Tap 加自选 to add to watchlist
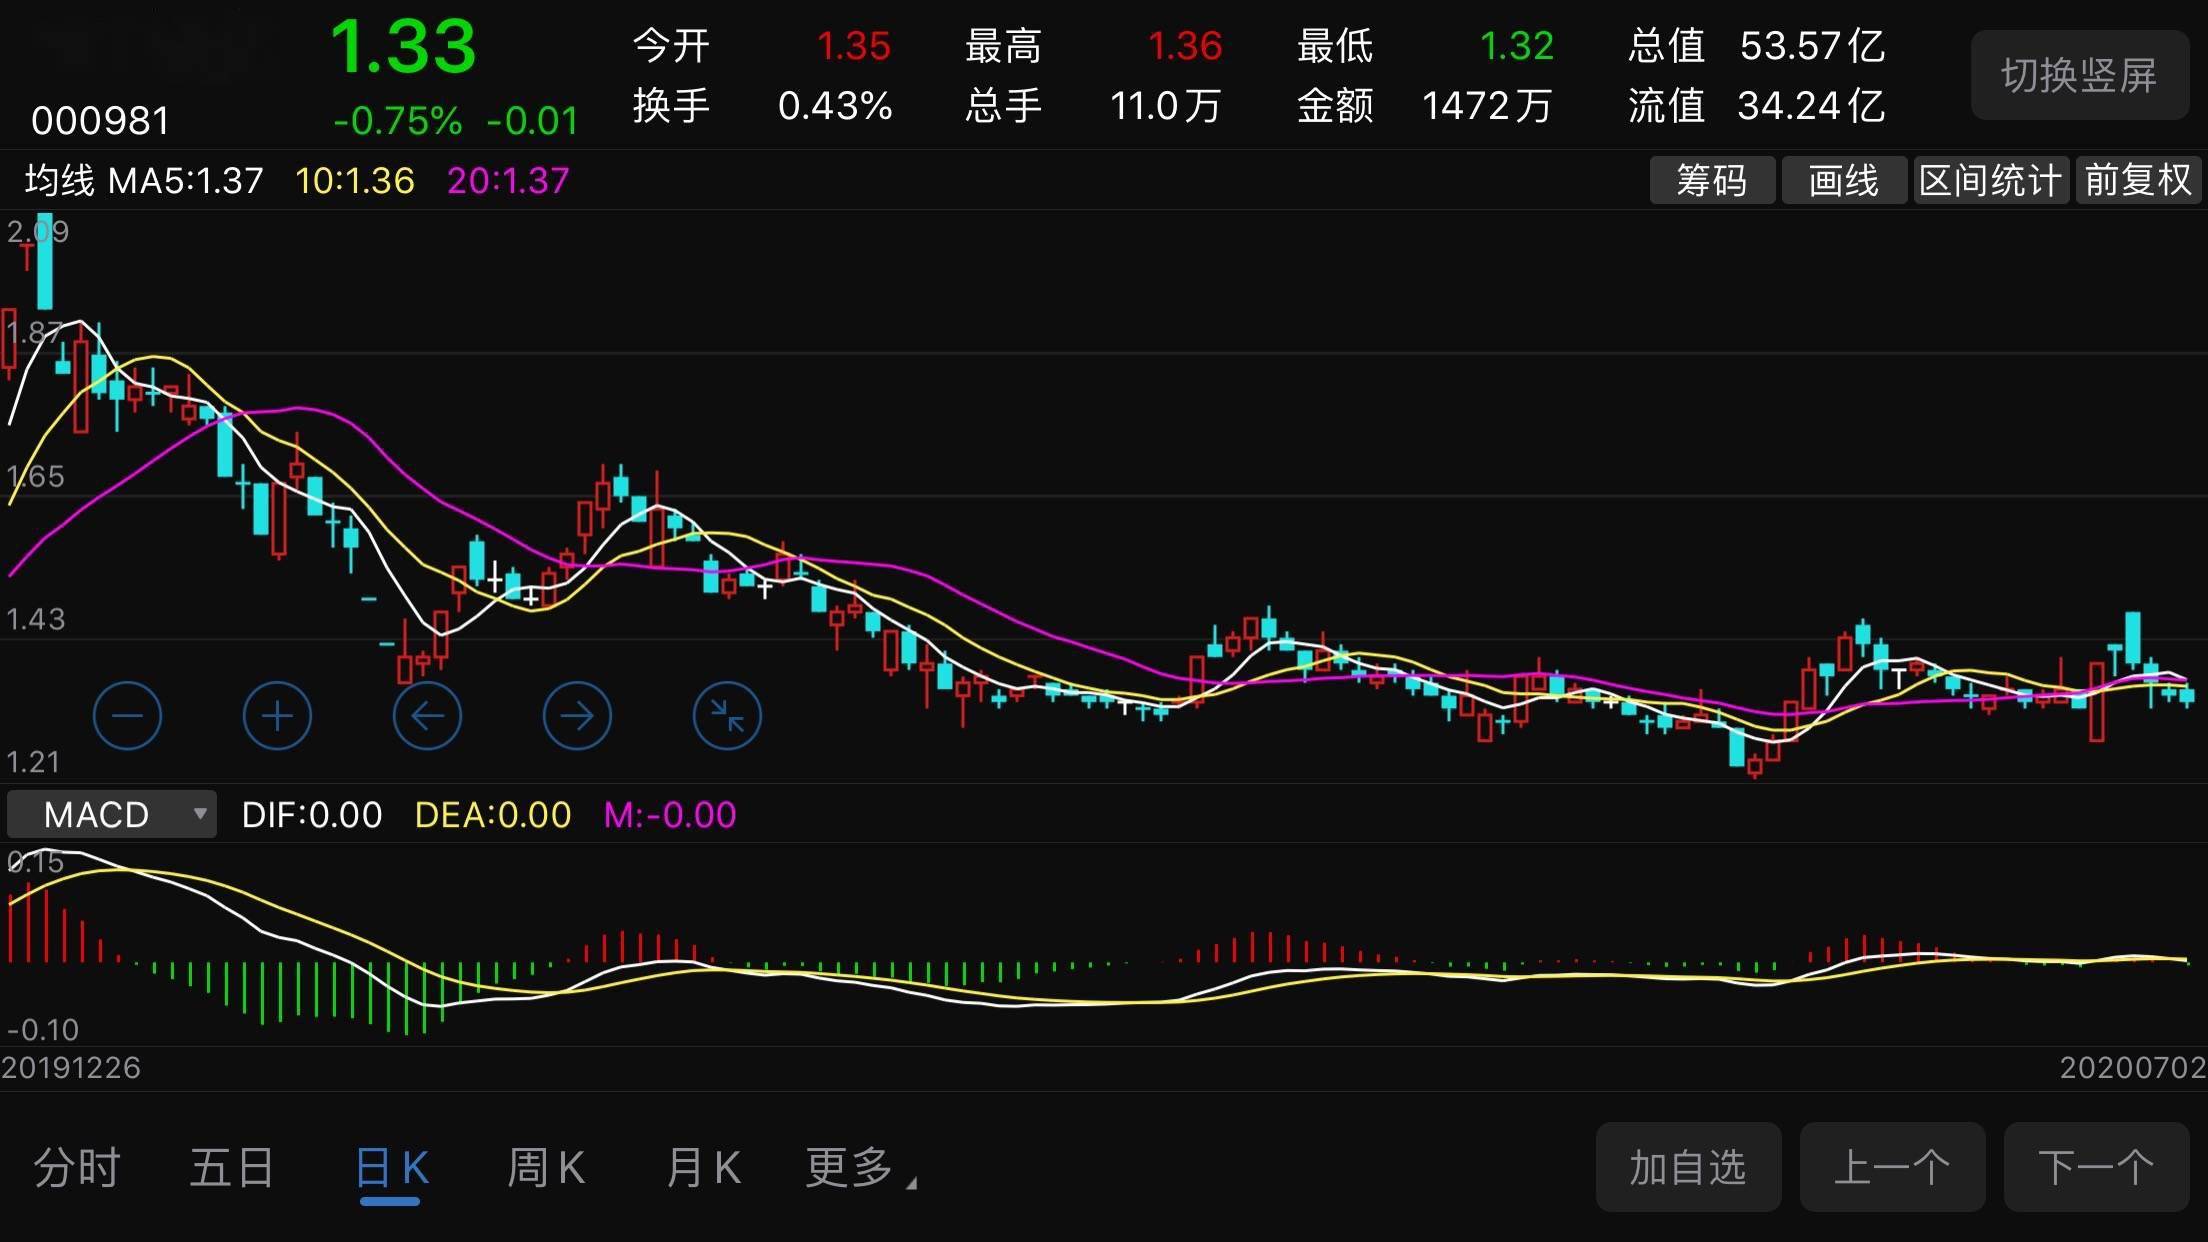 pos(1688,1167)
